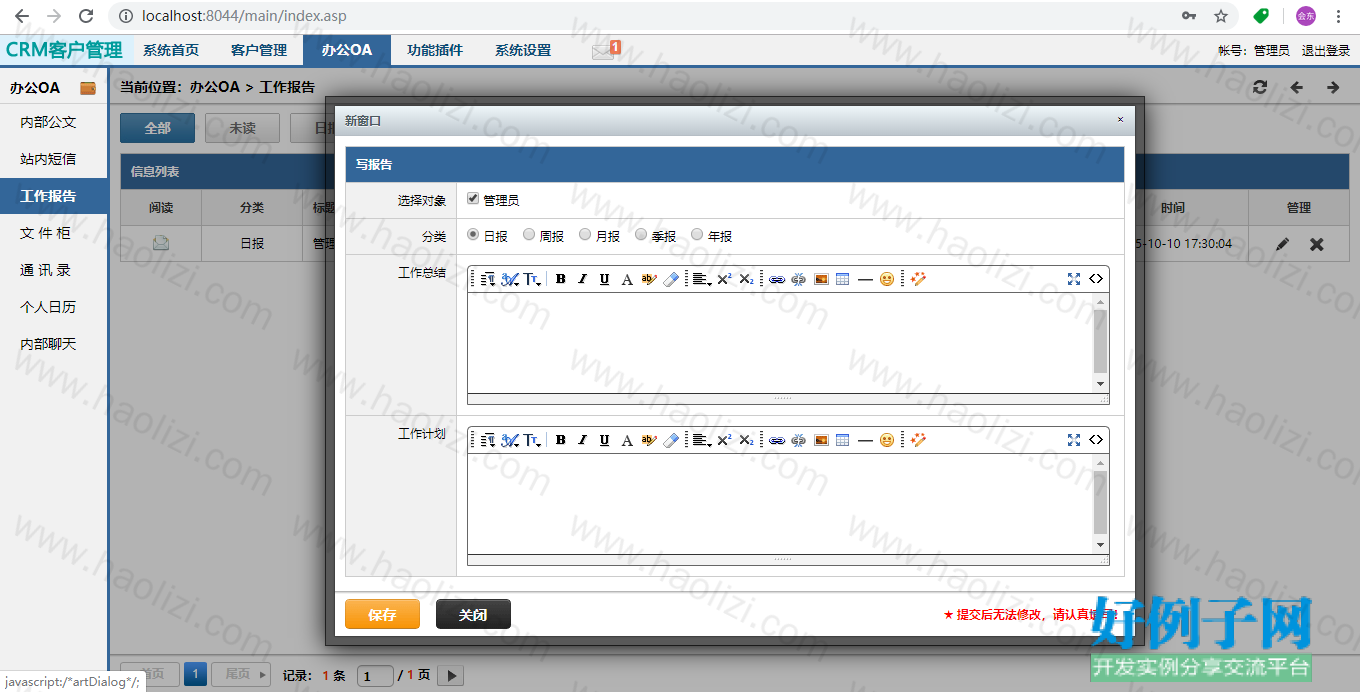Screen dimensions: 1360x692
Task: Click the pencil edit icon in the report row
Action: (x=1283, y=244)
